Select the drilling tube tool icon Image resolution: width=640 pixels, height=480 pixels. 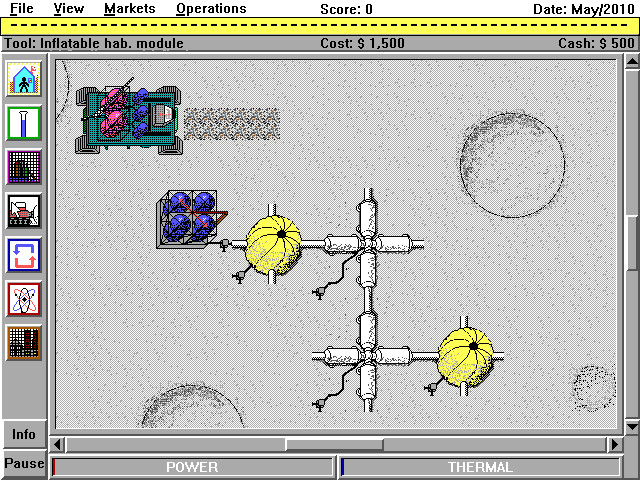pyautogui.click(x=24, y=123)
